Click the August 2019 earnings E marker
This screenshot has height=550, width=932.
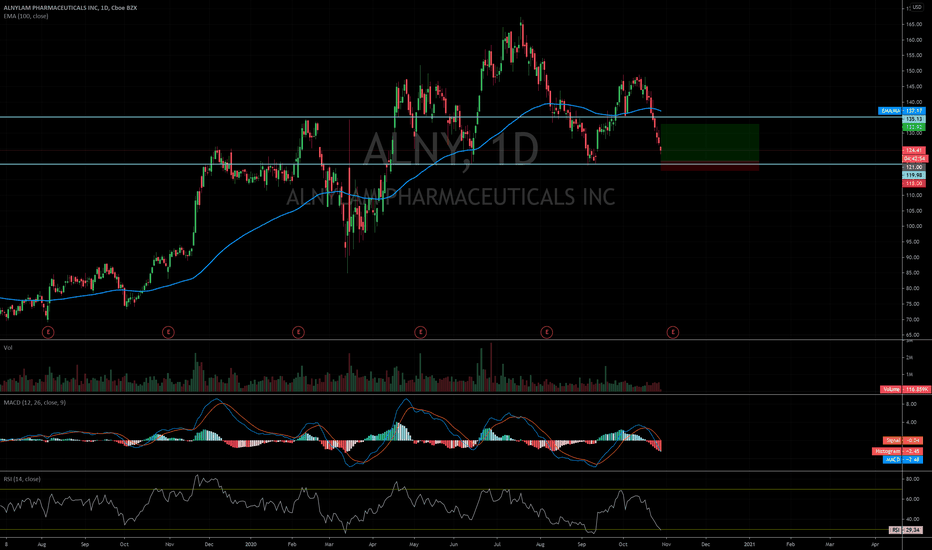(x=48, y=332)
